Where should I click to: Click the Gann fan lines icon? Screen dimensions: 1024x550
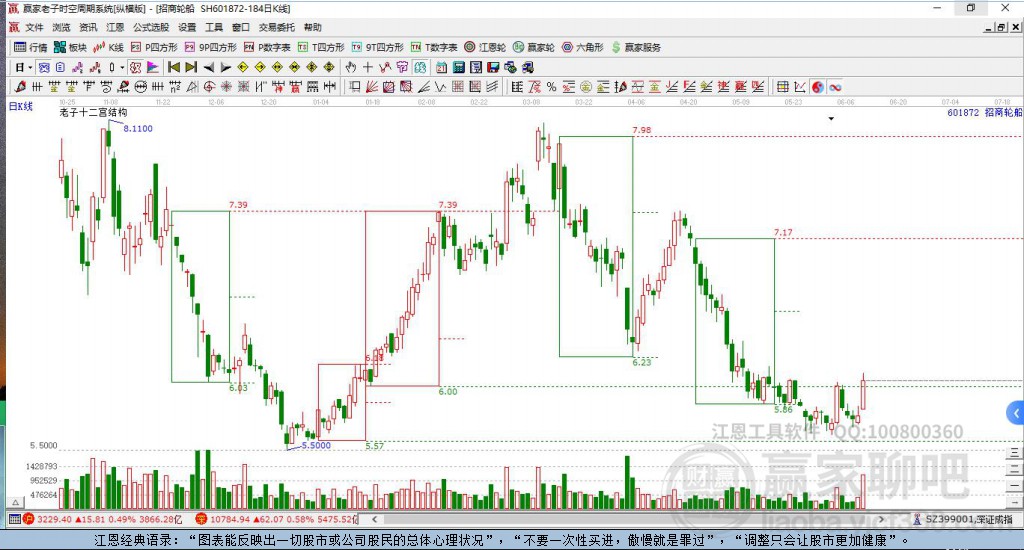coord(372,87)
